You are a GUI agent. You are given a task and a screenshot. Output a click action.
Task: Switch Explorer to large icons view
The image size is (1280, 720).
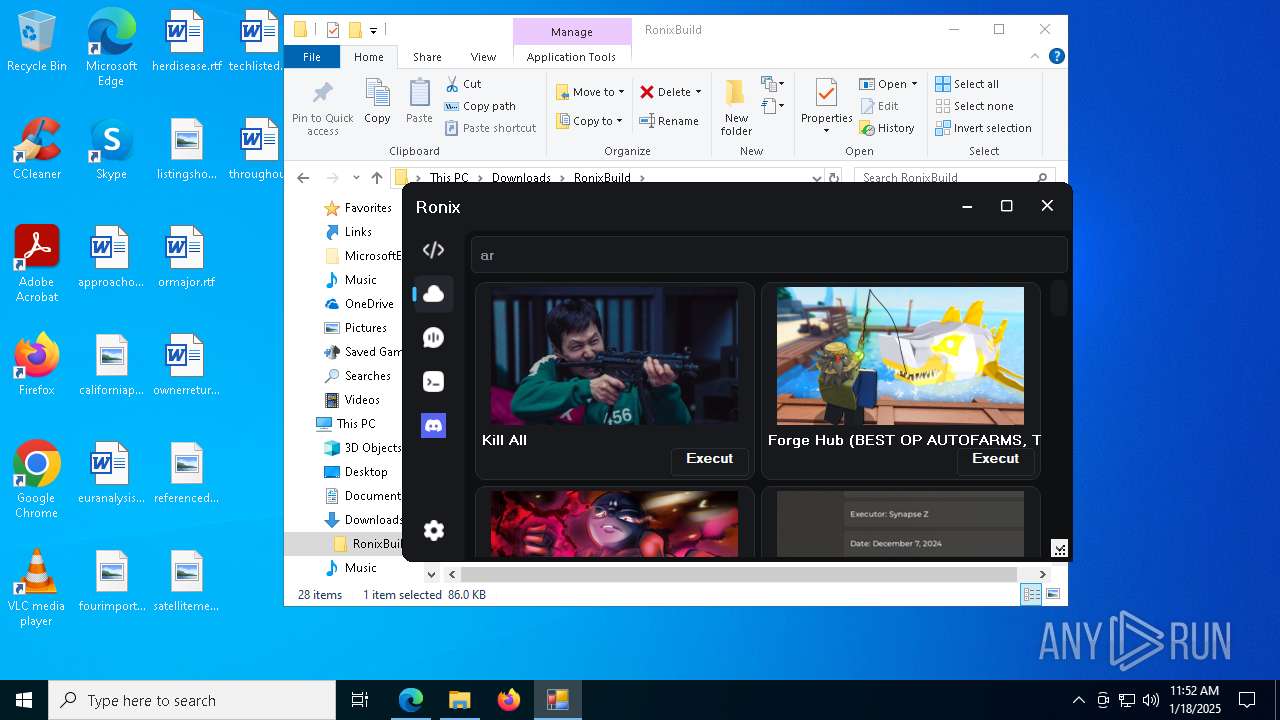click(1053, 595)
